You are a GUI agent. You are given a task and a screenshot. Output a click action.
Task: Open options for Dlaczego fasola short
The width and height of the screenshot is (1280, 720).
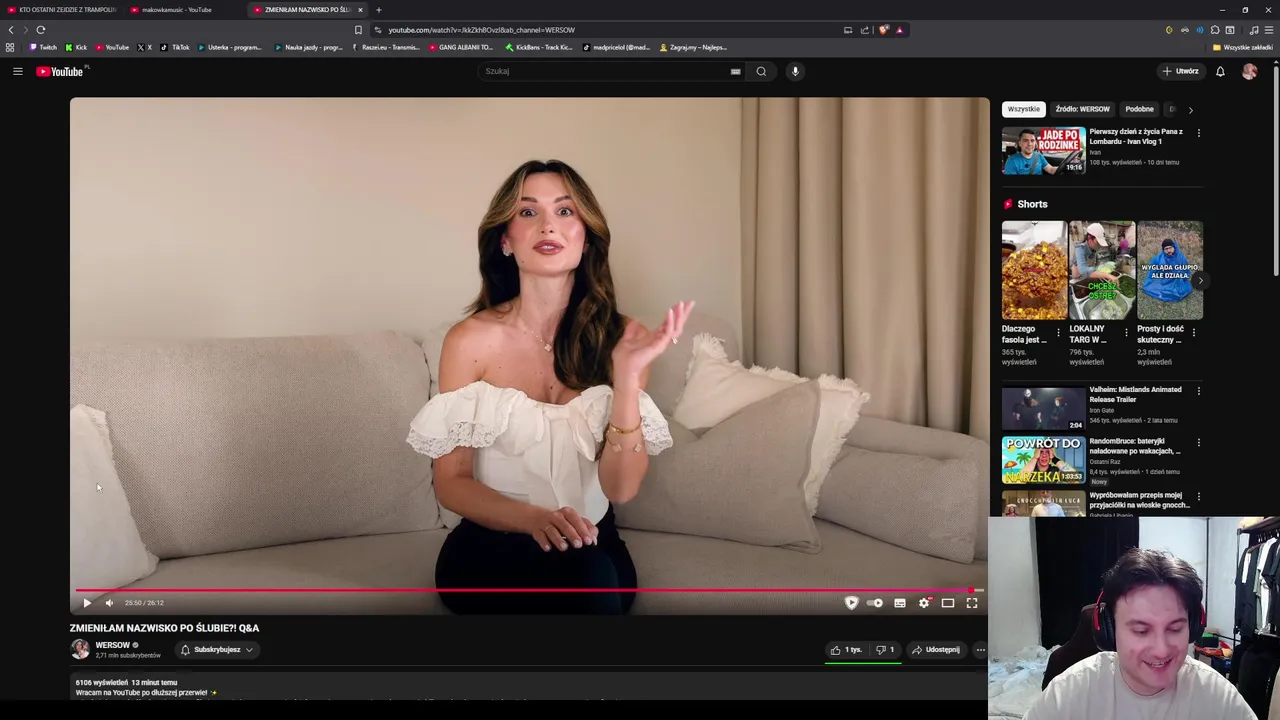coord(1058,332)
